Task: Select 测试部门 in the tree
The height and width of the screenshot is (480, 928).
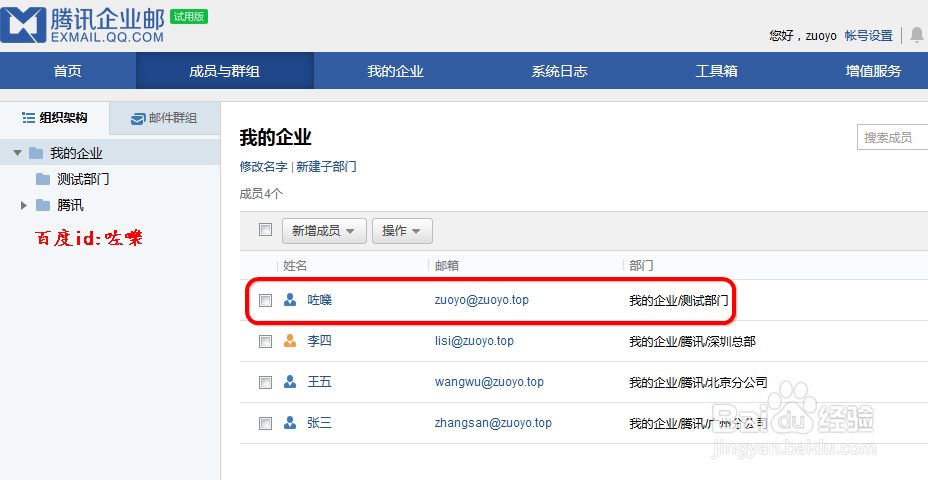Action: pos(83,179)
